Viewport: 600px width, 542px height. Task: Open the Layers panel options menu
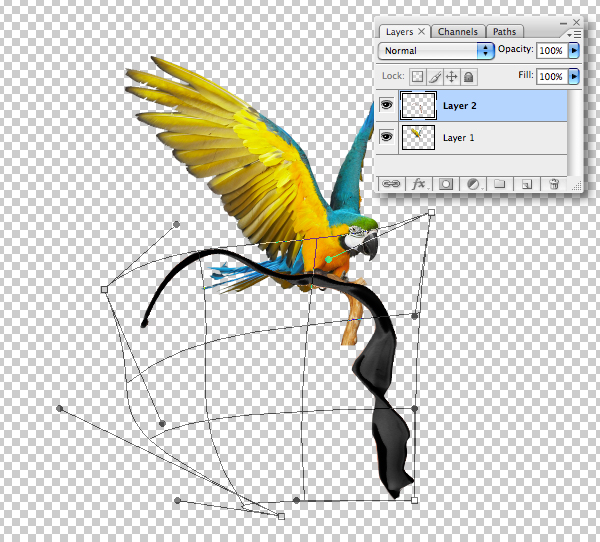tap(575, 34)
